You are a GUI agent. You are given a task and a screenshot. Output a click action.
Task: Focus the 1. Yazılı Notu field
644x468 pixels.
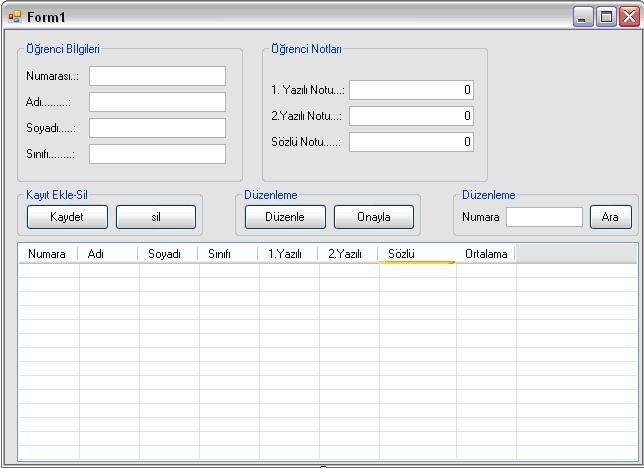click(411, 90)
